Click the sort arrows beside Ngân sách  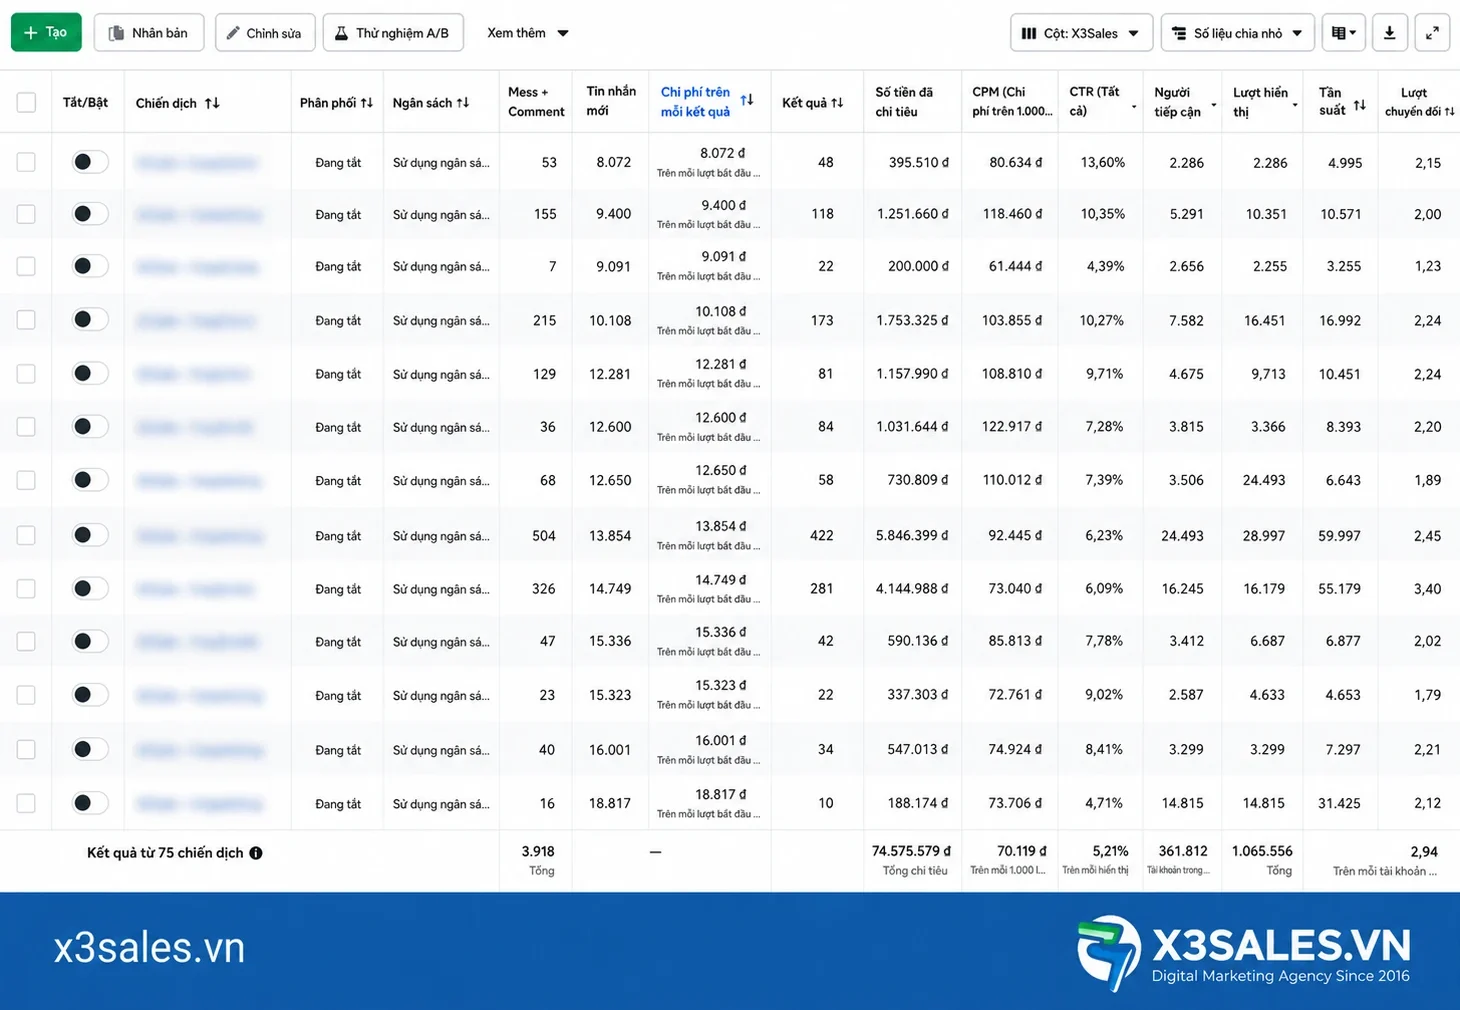[x=462, y=103]
